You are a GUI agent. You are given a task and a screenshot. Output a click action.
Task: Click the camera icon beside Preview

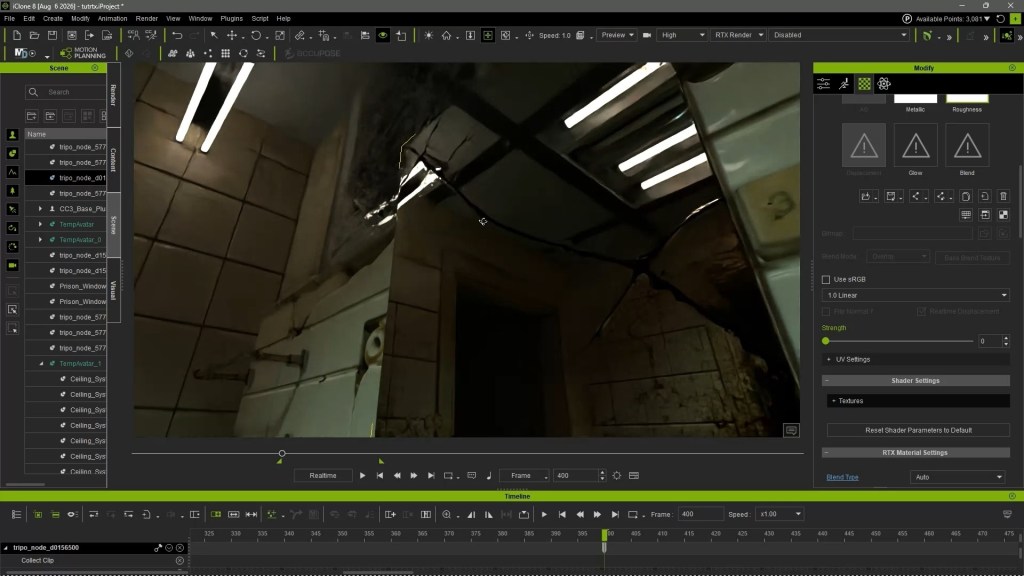(x=647, y=35)
